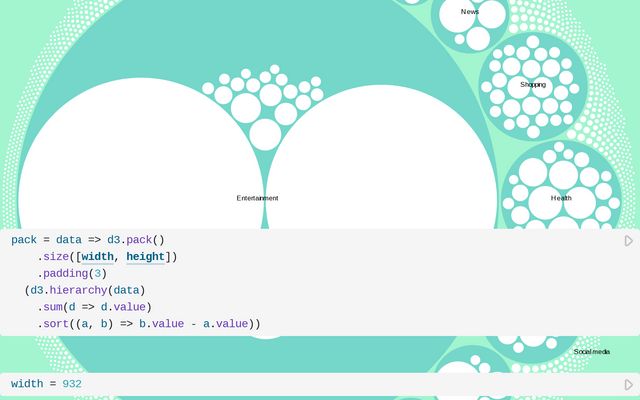Click the pack = data => d3.pack() line
This screenshot has height=400, width=640.
tap(88, 240)
